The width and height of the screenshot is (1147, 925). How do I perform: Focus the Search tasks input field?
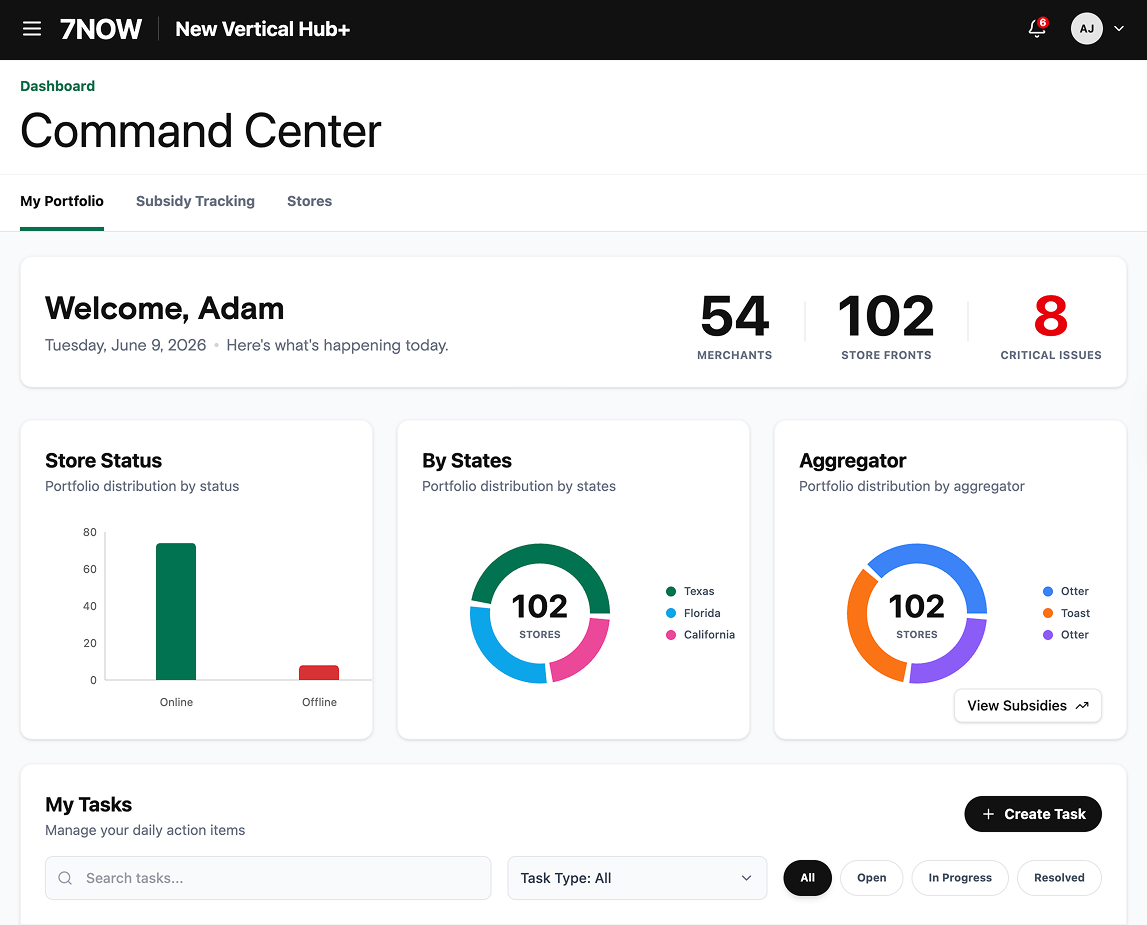[268, 878]
